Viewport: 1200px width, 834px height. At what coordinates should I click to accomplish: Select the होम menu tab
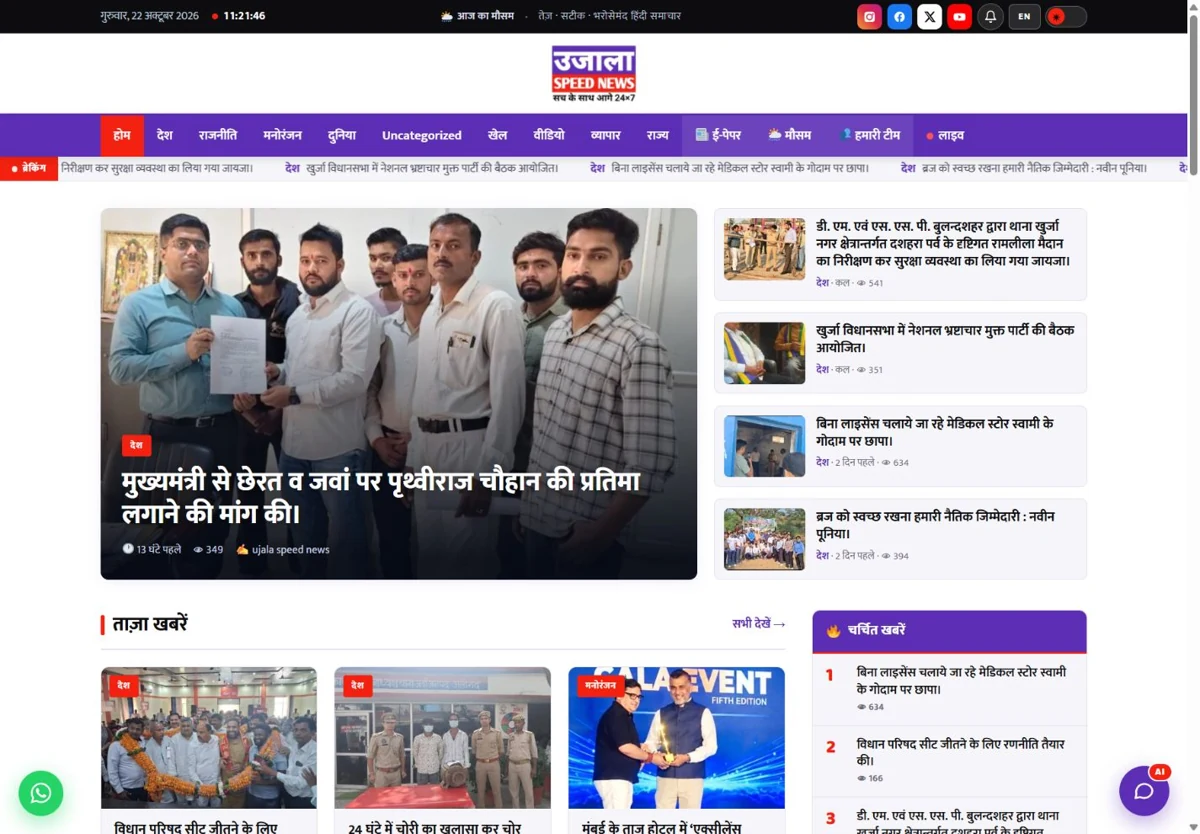122,135
